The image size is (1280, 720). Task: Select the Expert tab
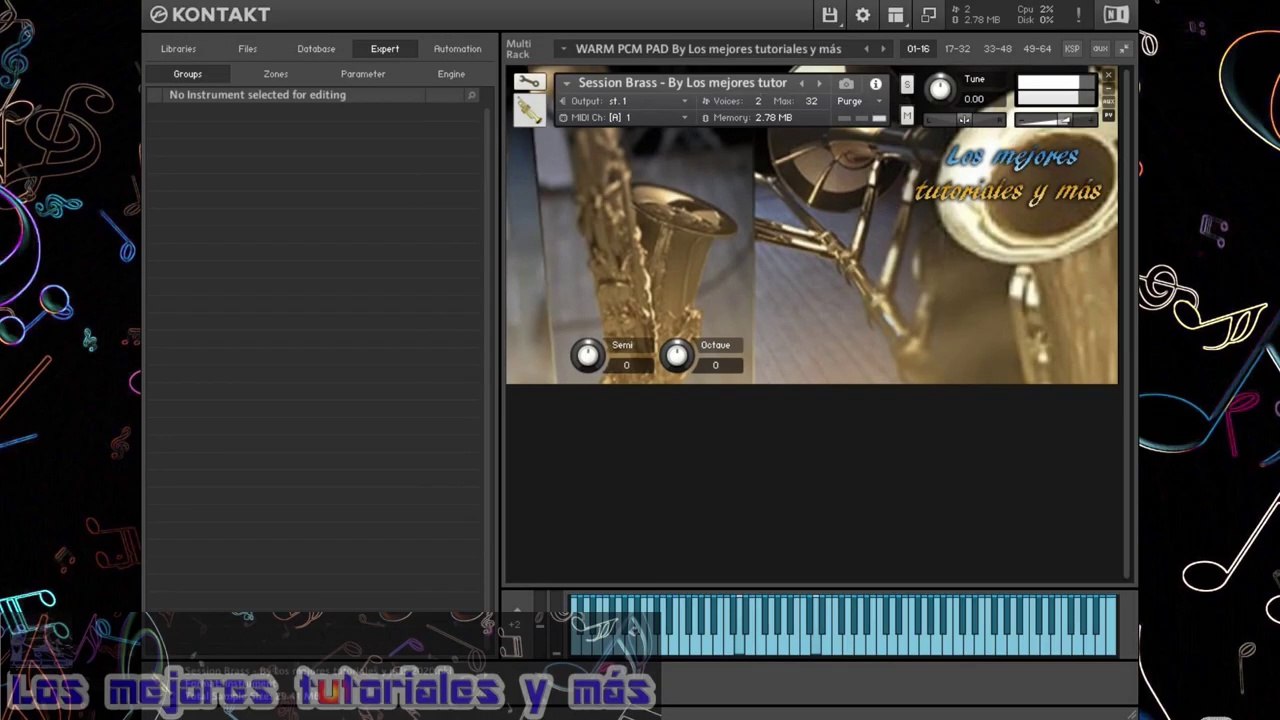pos(385,49)
